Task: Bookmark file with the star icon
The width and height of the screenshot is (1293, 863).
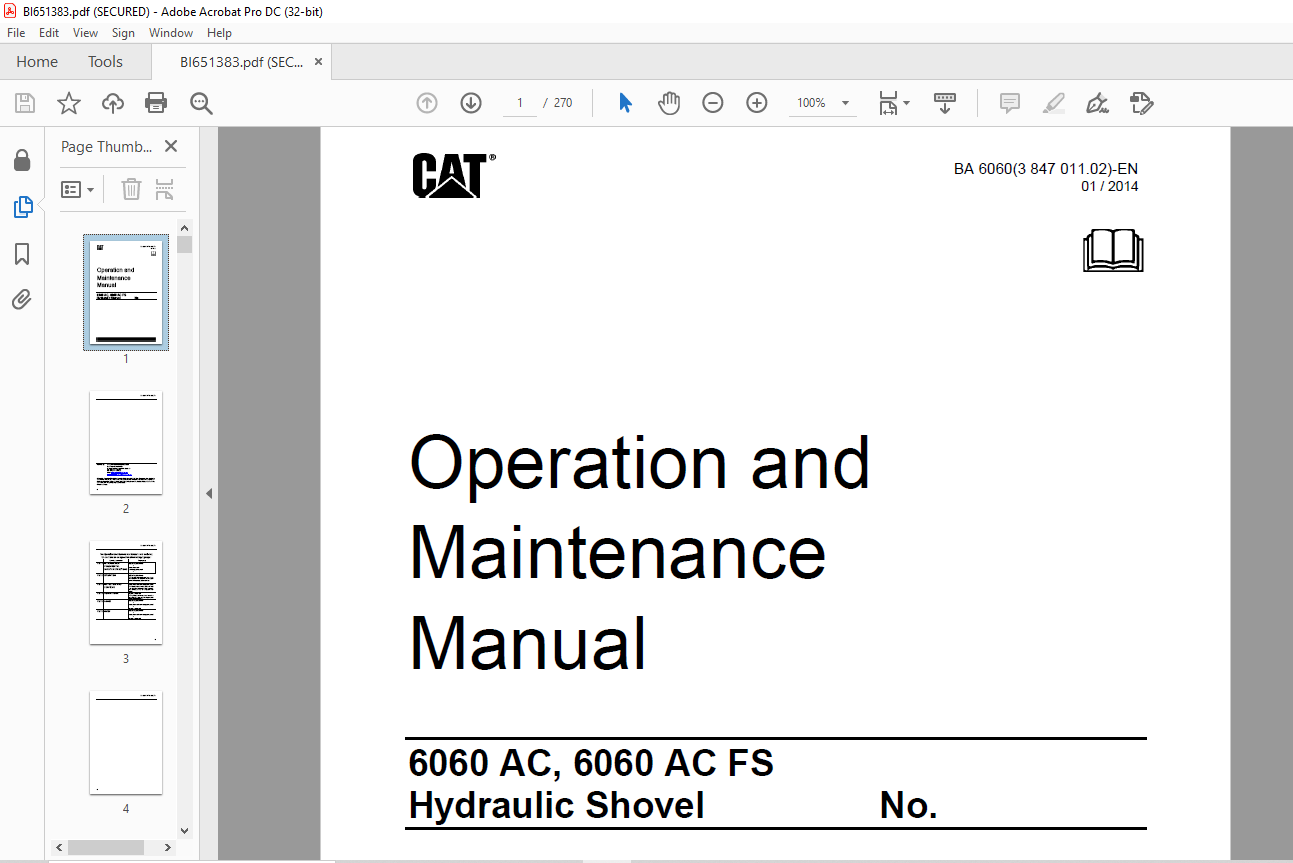Action: point(69,103)
